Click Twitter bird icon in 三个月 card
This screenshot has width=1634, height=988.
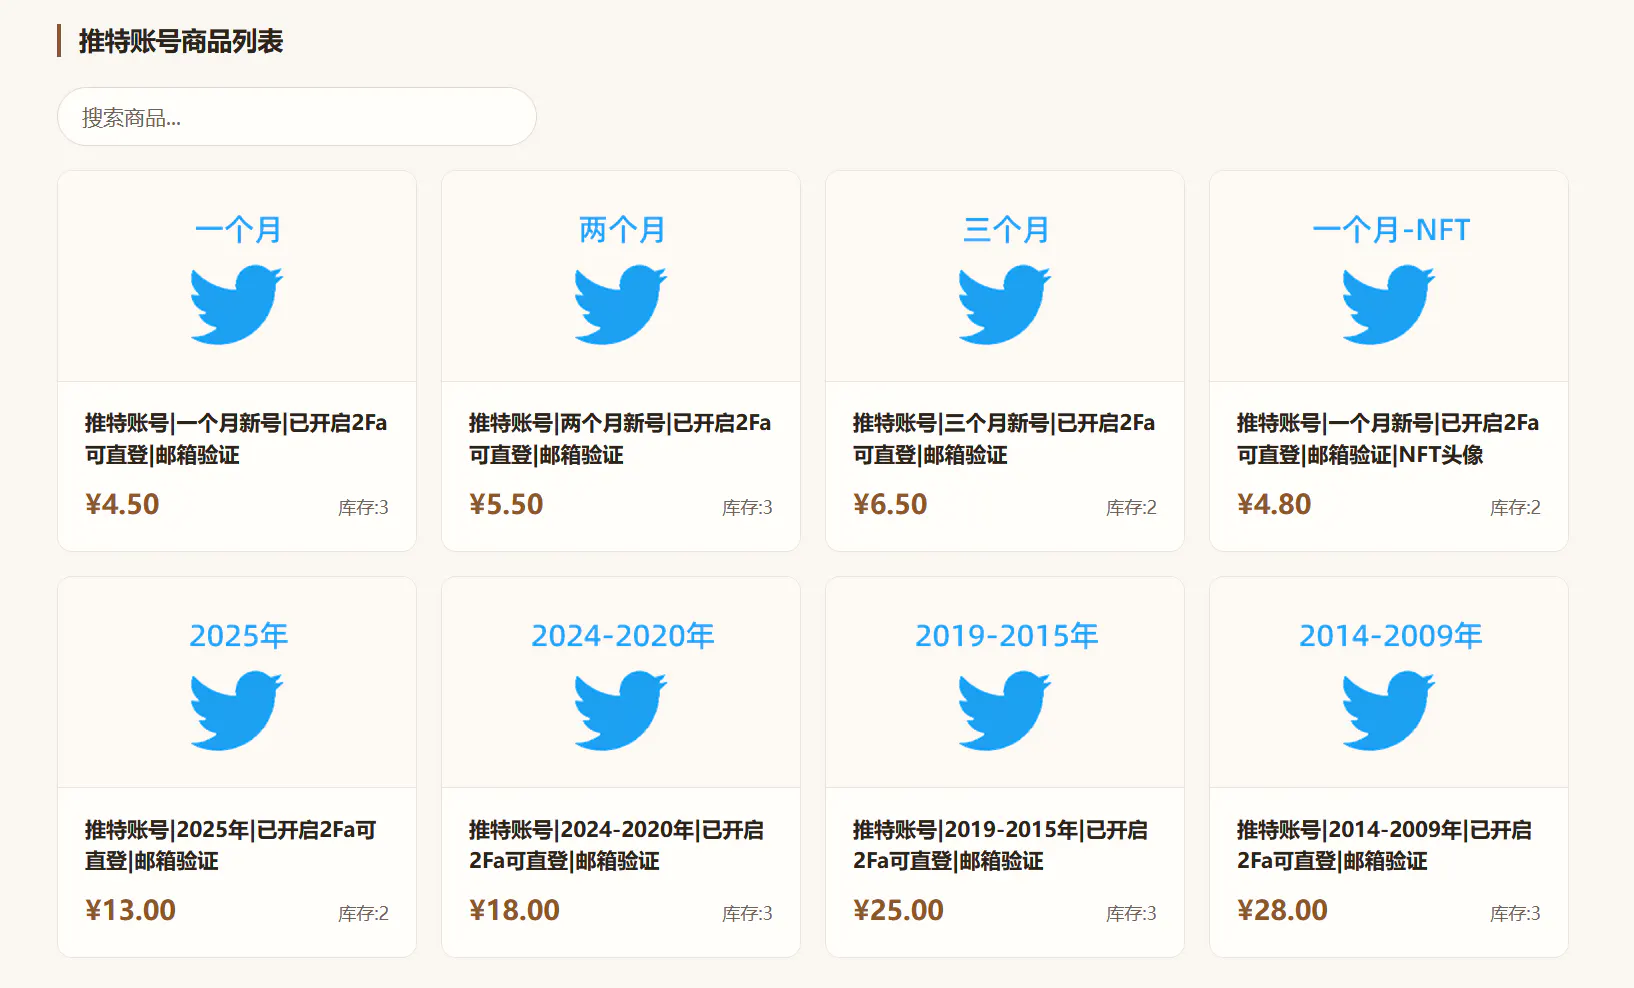(x=1005, y=304)
